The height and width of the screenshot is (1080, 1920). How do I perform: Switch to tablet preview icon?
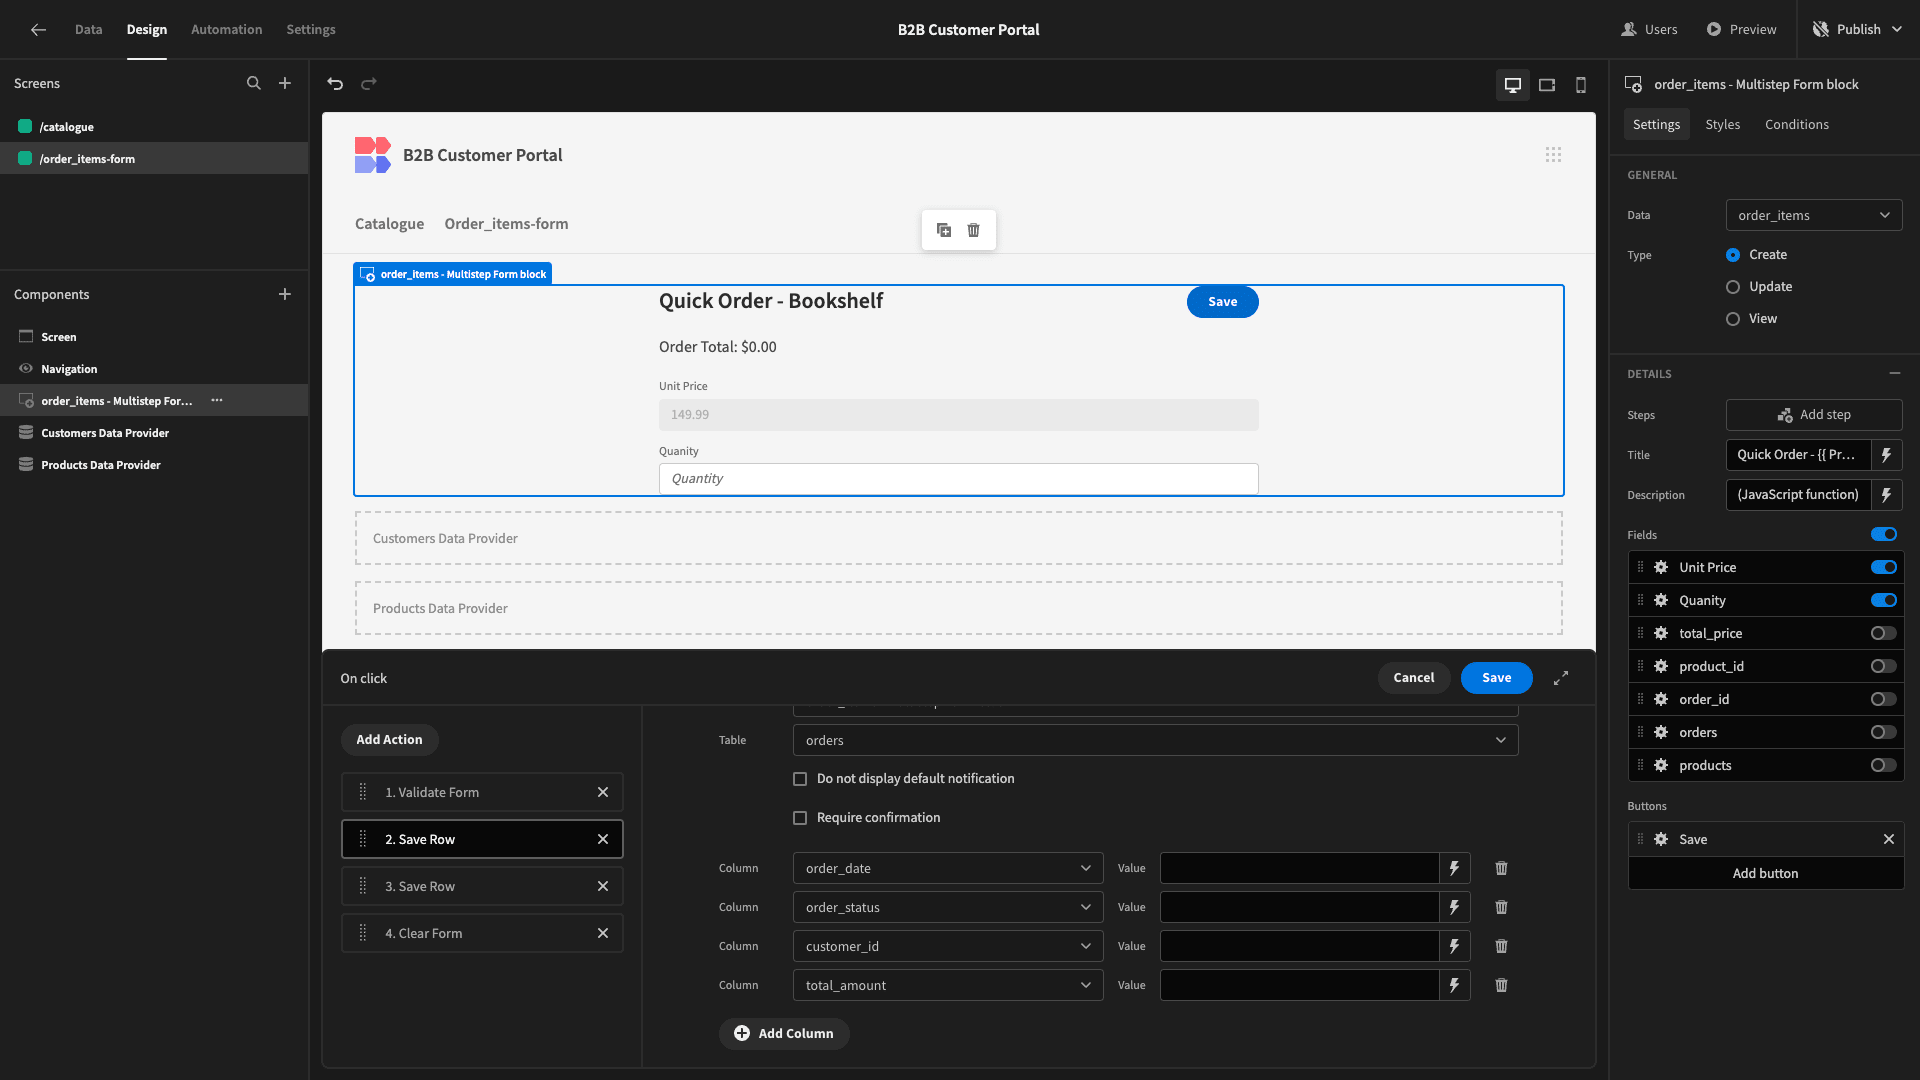click(x=1547, y=85)
